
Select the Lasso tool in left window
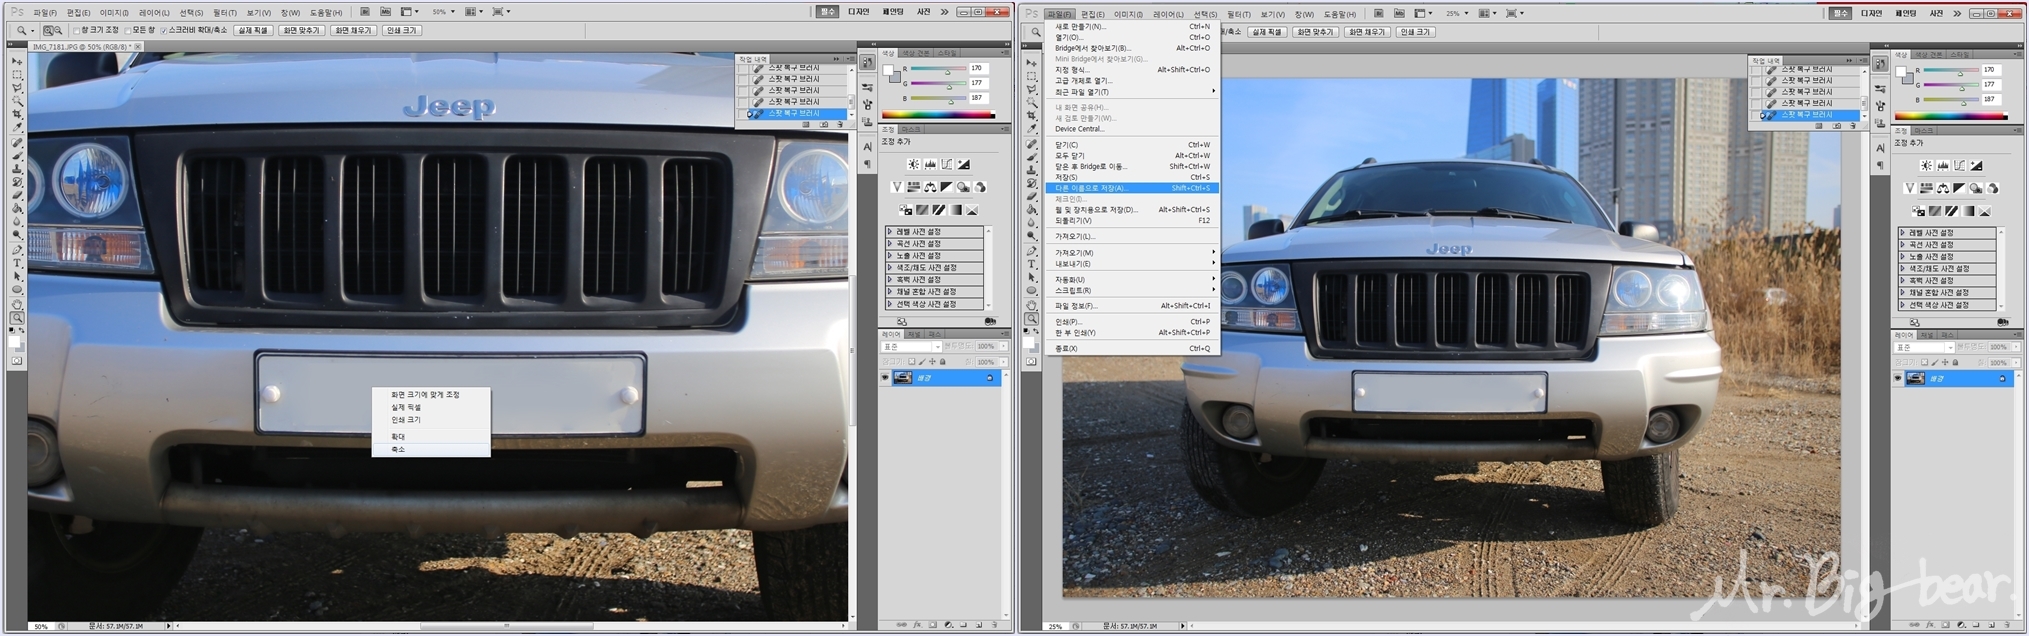tap(16, 88)
